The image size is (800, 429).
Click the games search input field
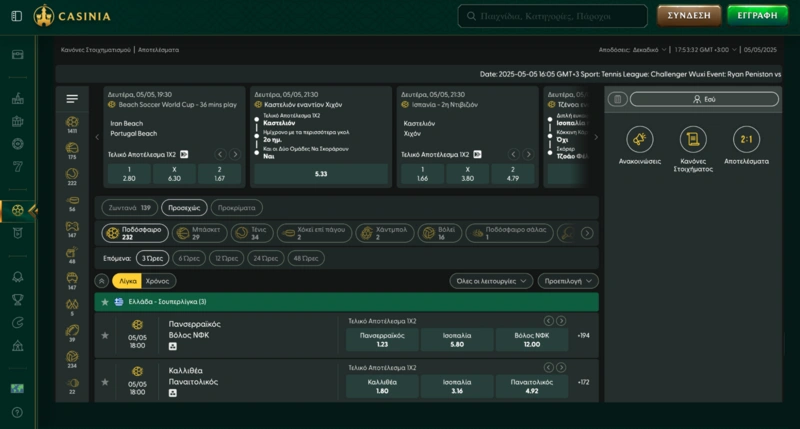tap(553, 16)
